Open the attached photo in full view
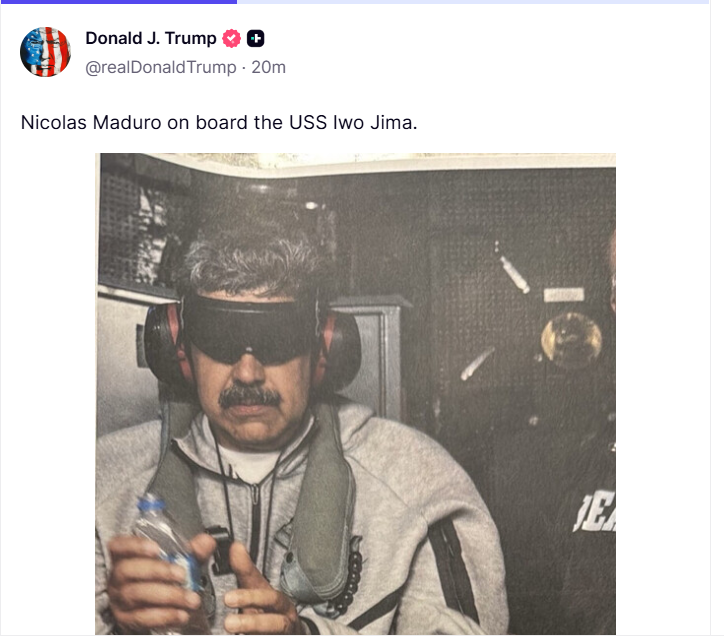Viewport: 724px width, 639px height. pos(355,394)
